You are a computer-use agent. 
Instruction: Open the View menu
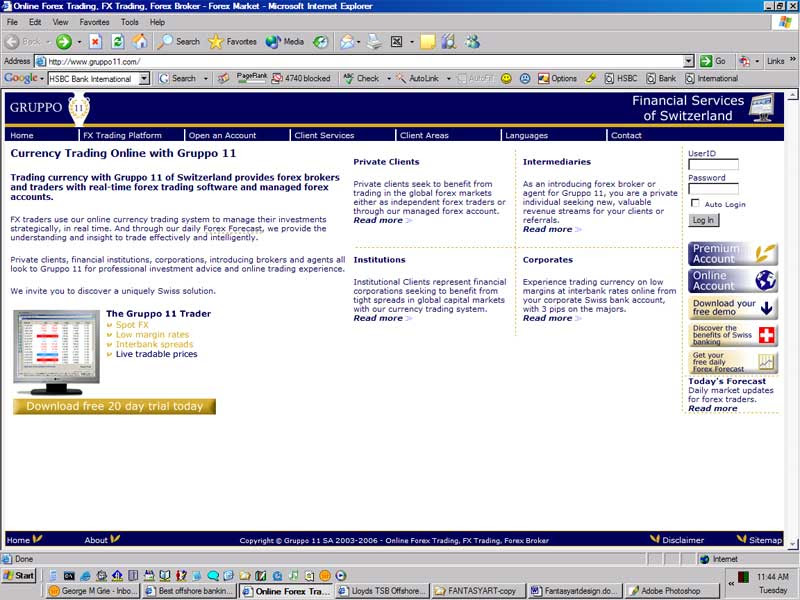tap(60, 22)
